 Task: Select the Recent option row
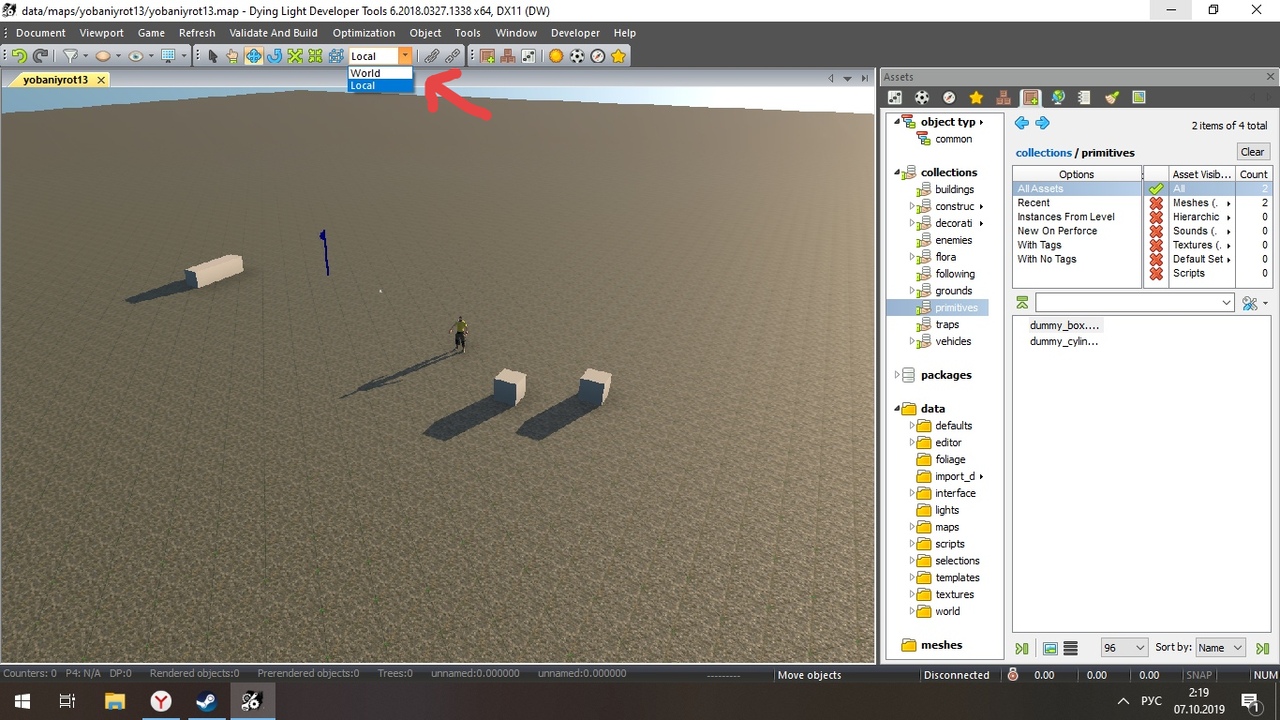tap(1077, 203)
